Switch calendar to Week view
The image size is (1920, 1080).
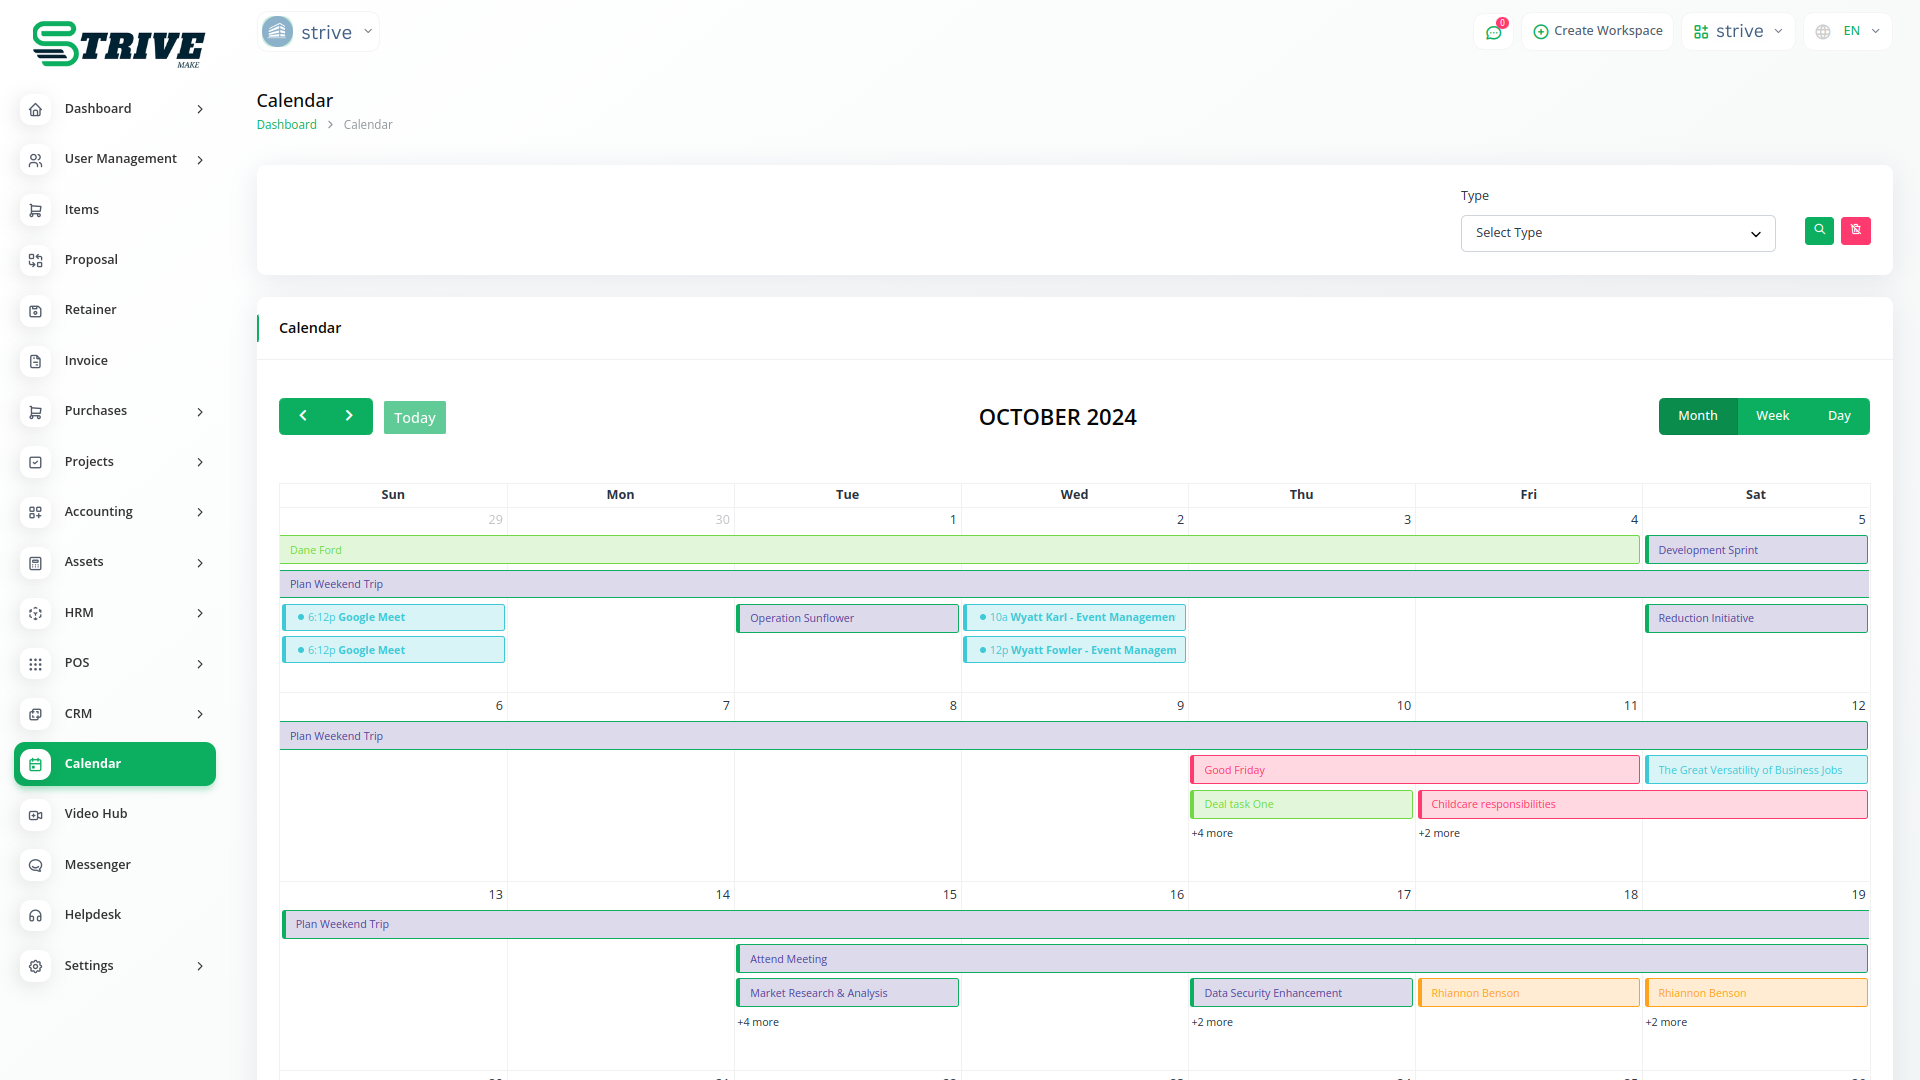(x=1772, y=416)
